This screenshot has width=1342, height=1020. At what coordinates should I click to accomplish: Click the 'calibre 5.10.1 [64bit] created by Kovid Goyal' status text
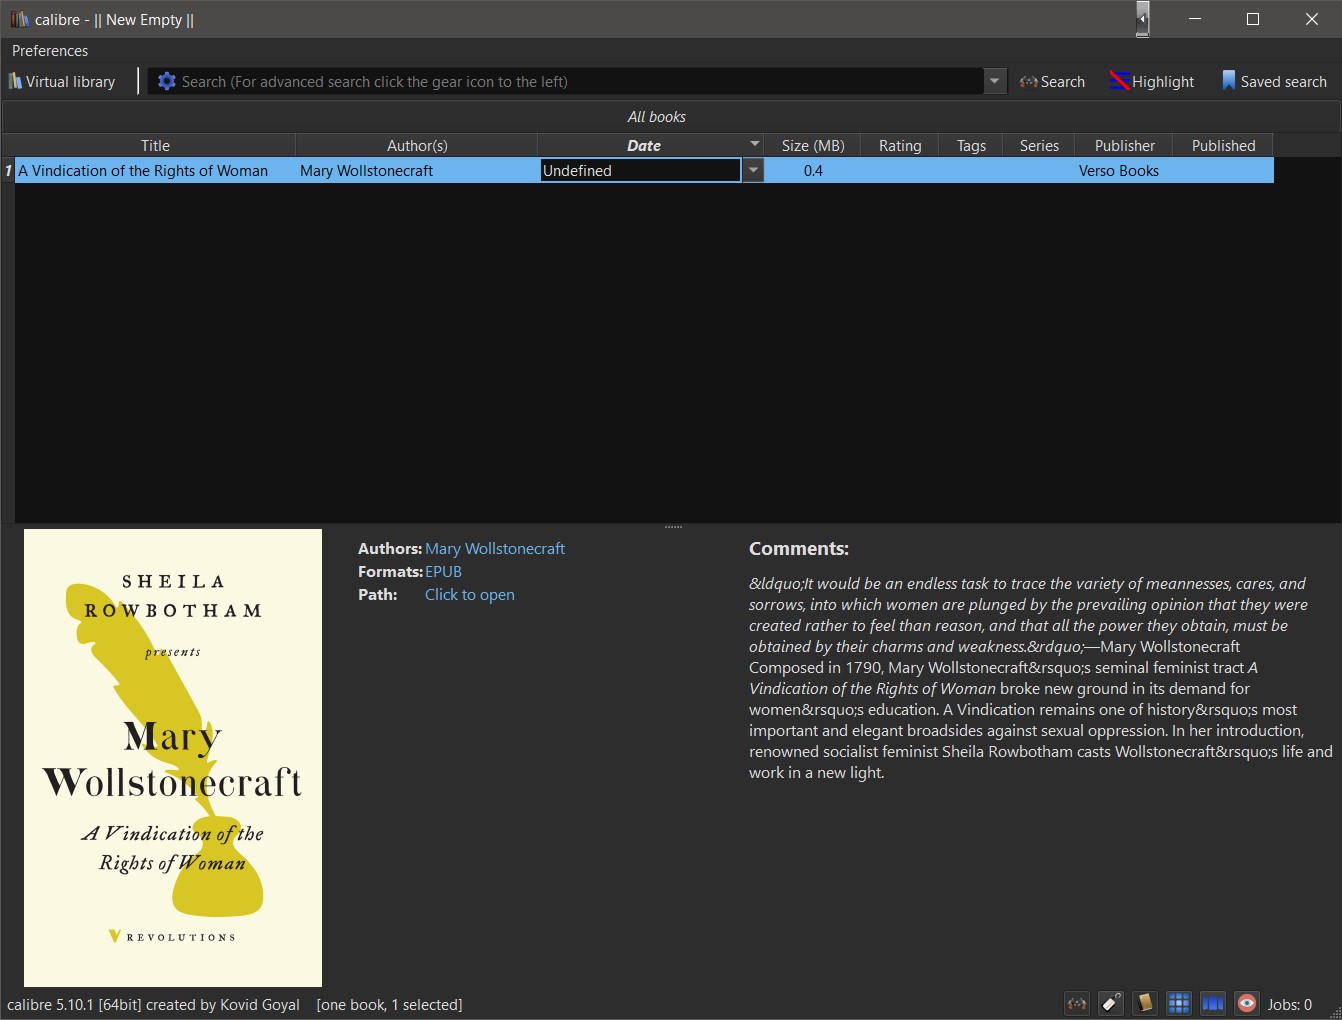tap(153, 1005)
